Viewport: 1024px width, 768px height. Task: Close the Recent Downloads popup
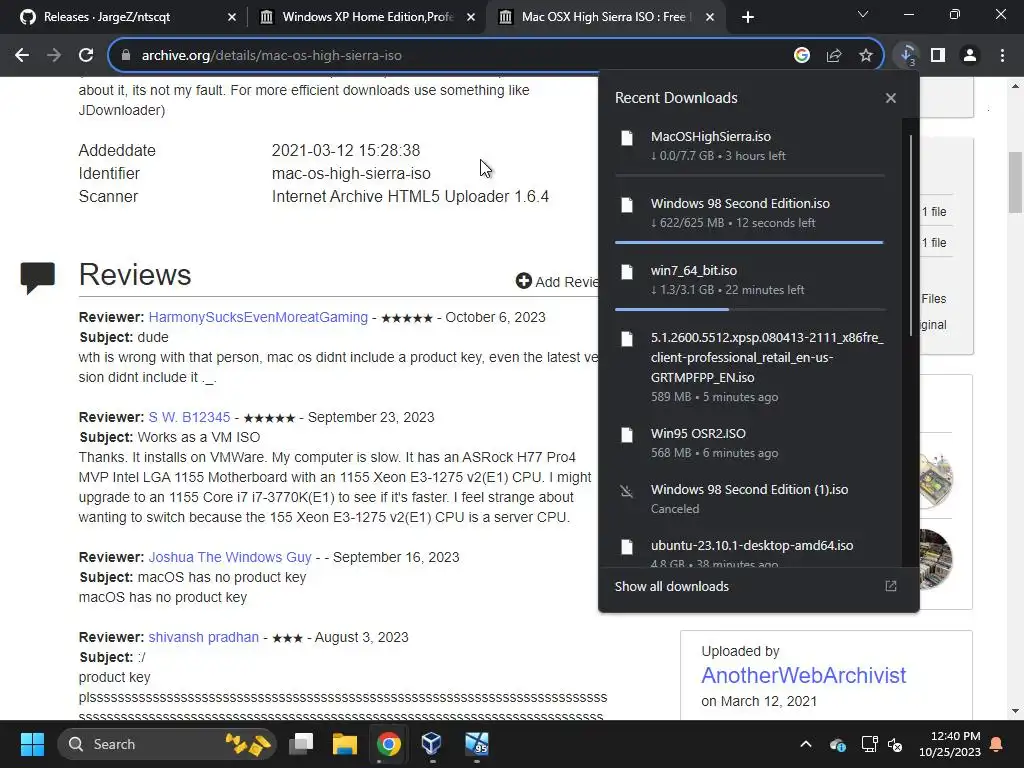pyautogui.click(x=891, y=98)
